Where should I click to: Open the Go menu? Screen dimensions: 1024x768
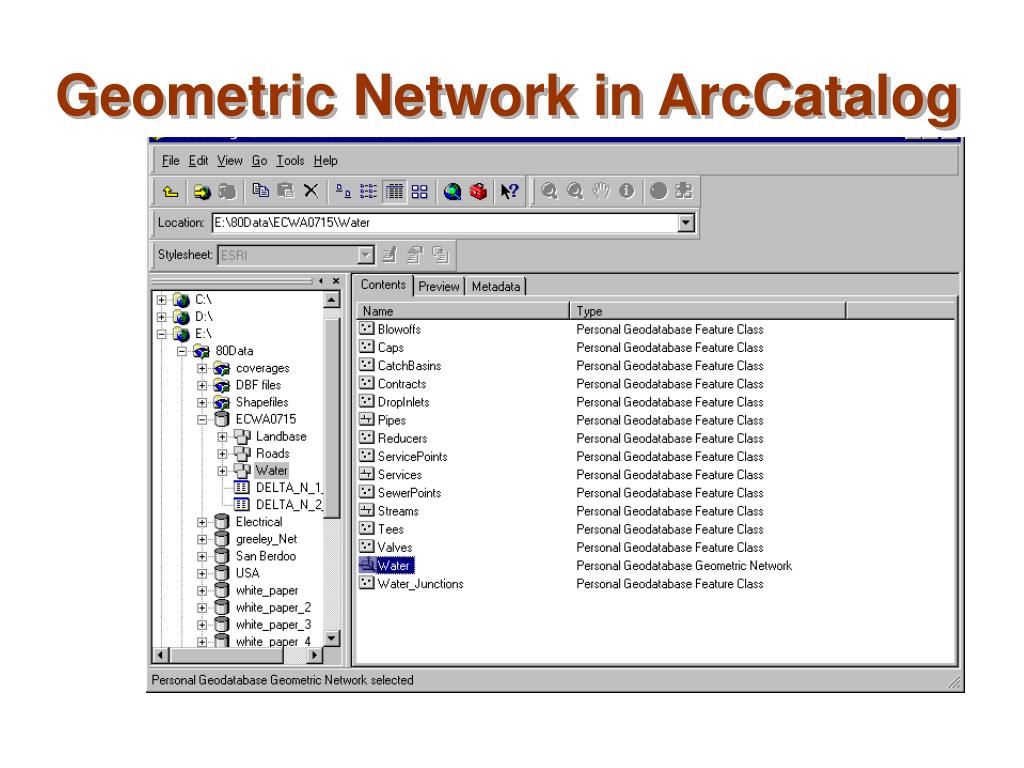[259, 161]
